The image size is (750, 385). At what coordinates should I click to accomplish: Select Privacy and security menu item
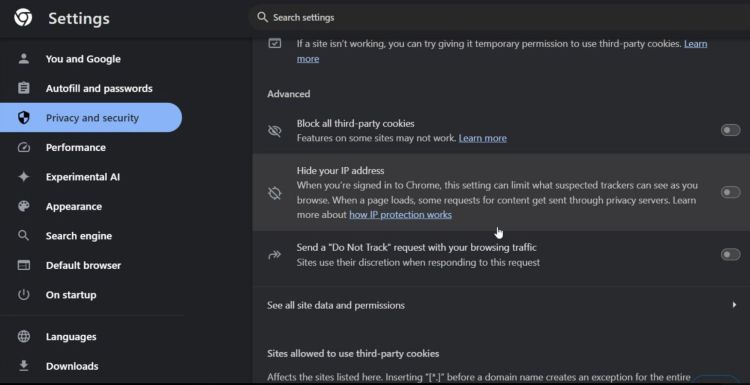pyautogui.click(x=91, y=118)
